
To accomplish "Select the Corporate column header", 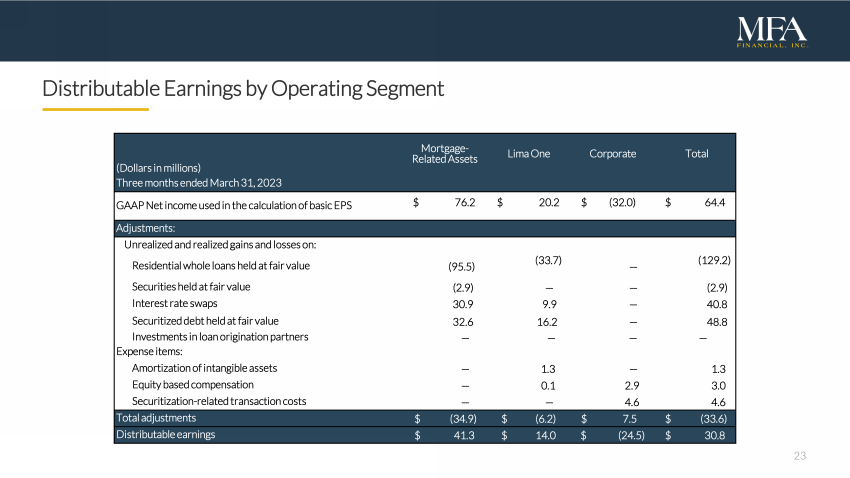I will click(x=612, y=154).
